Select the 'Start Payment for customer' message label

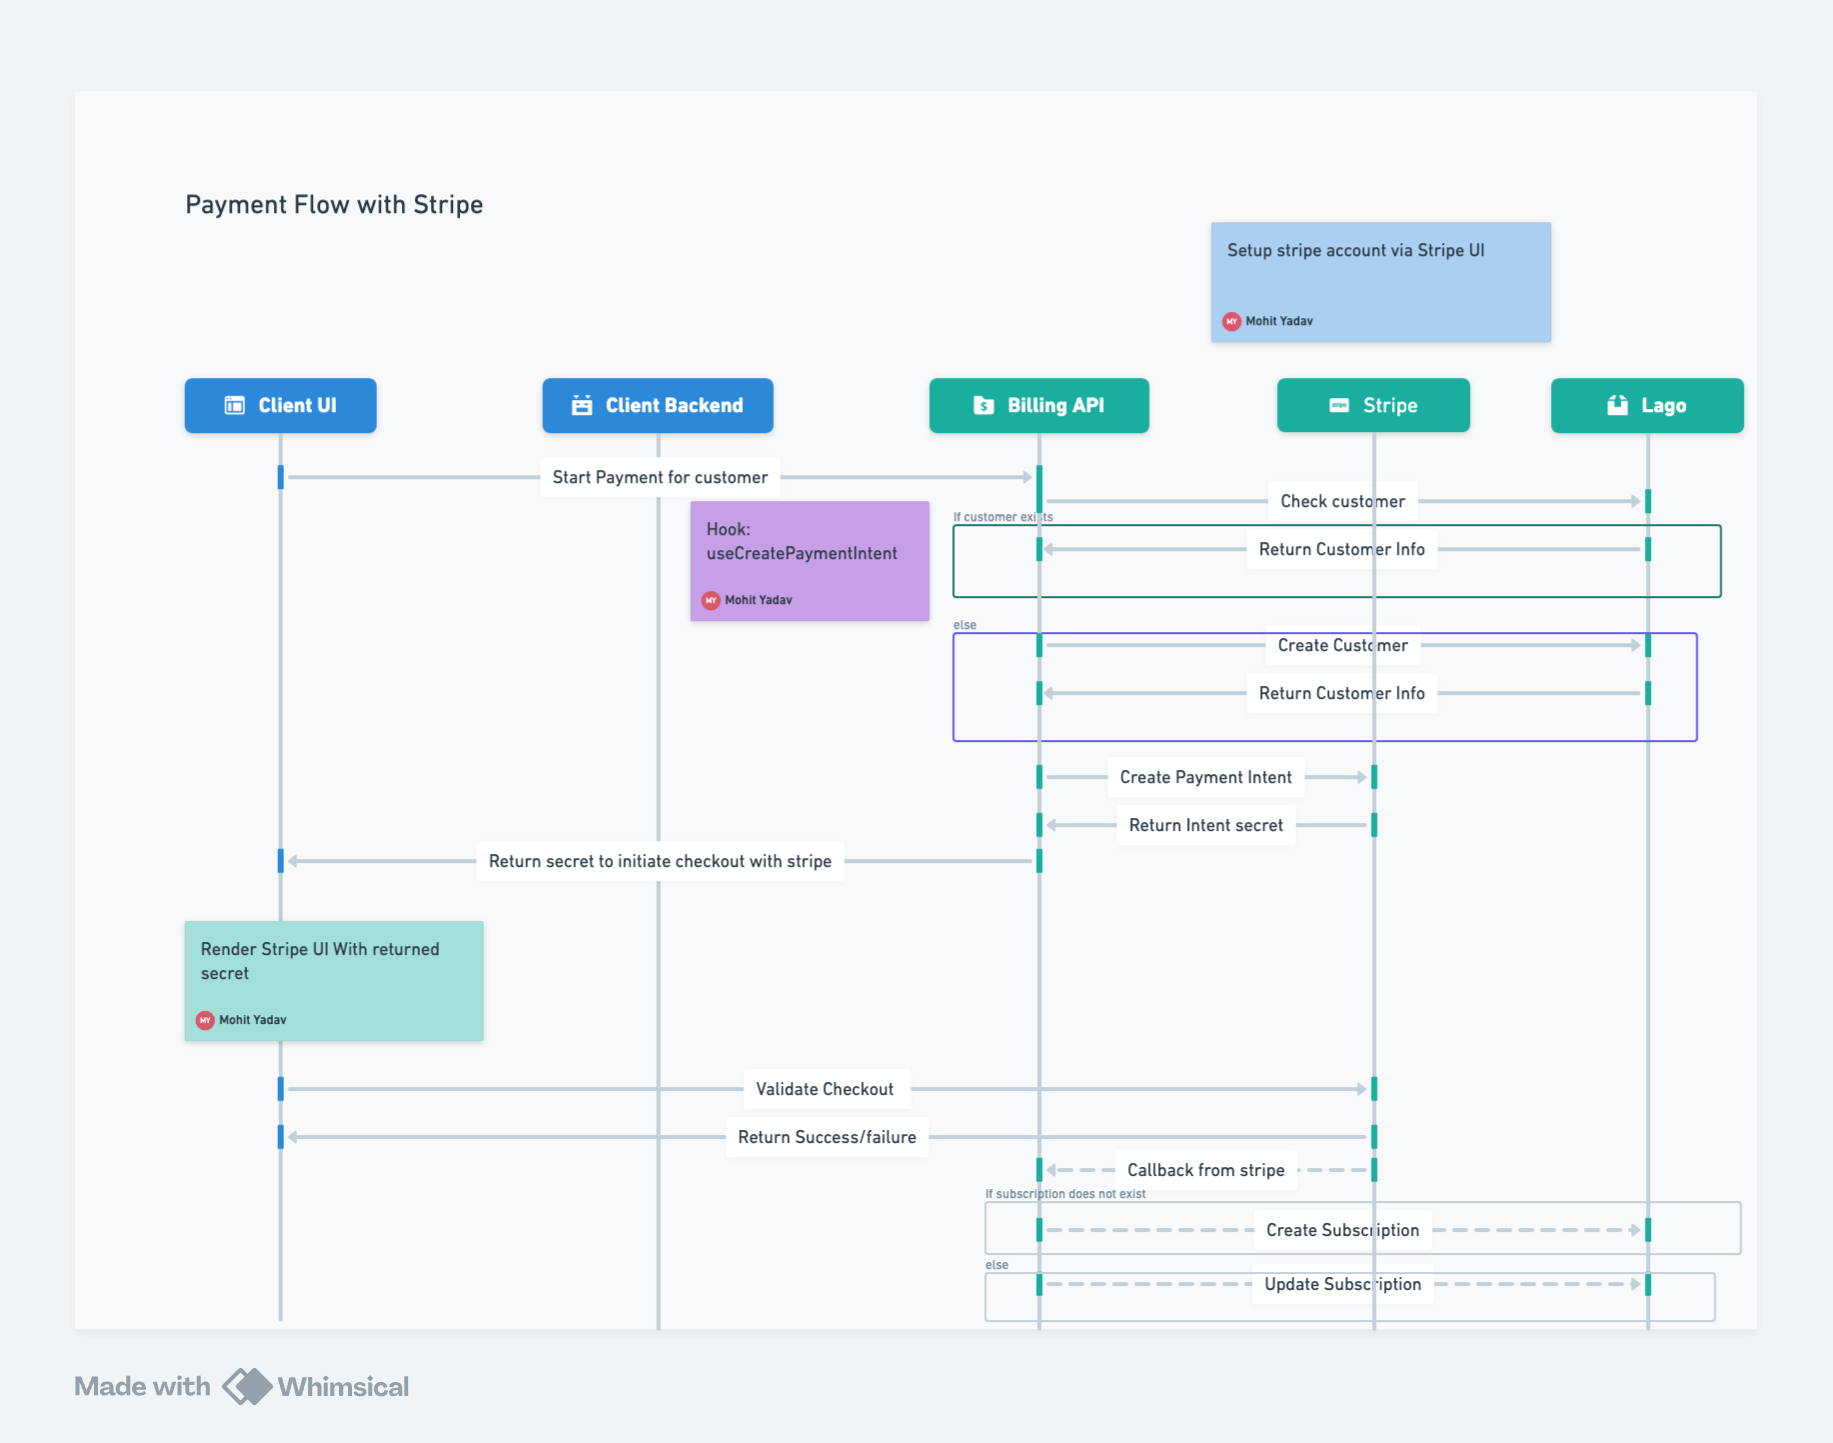(659, 477)
